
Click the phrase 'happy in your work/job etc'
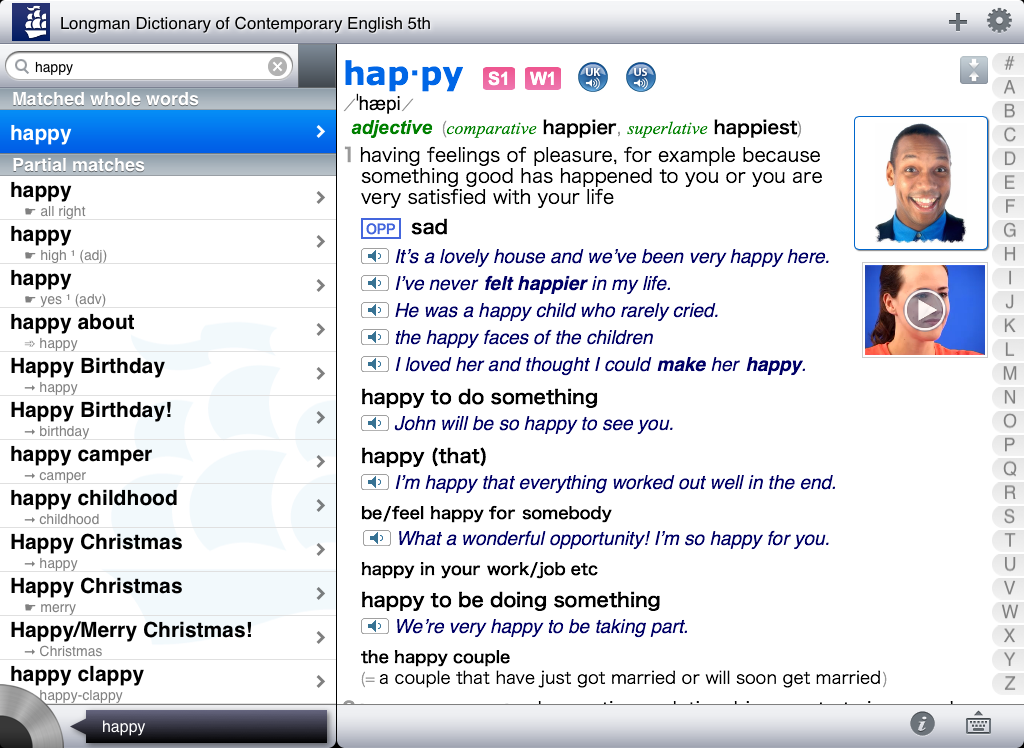point(479,569)
